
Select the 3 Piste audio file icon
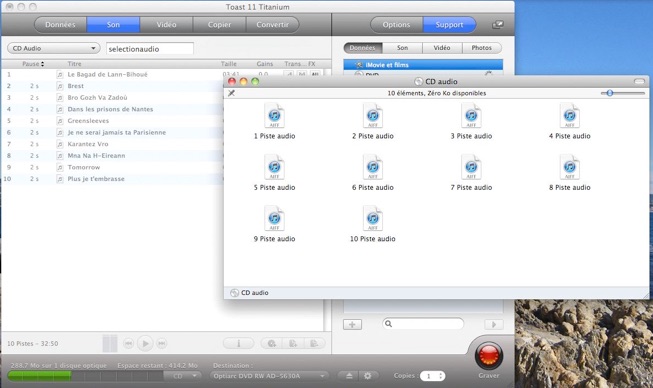[471, 116]
